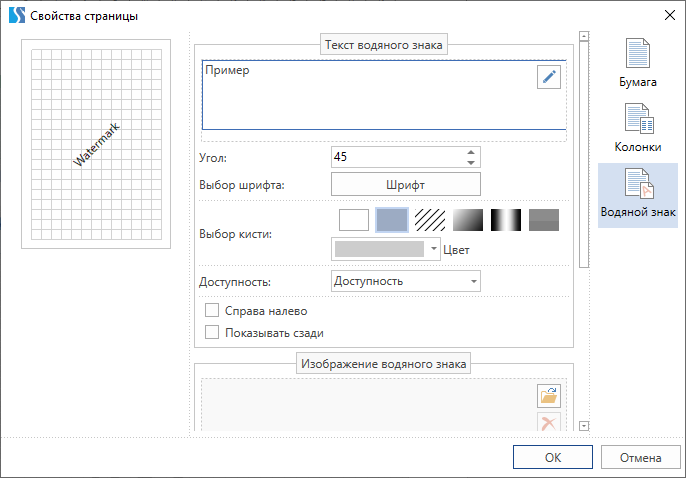Choose the glass effect brush style
The image size is (686, 478).
544,220
